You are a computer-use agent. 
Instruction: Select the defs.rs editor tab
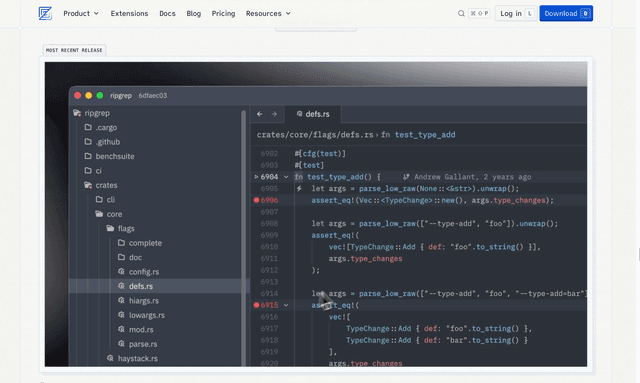pyautogui.click(x=313, y=114)
